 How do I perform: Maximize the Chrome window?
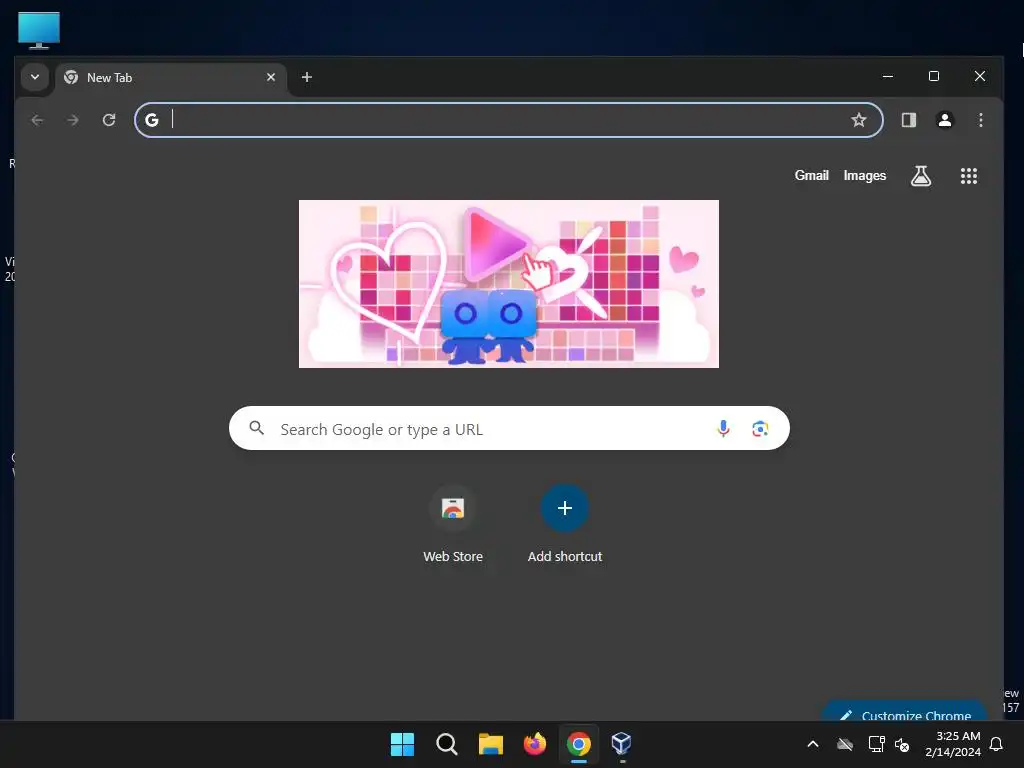pos(934,76)
